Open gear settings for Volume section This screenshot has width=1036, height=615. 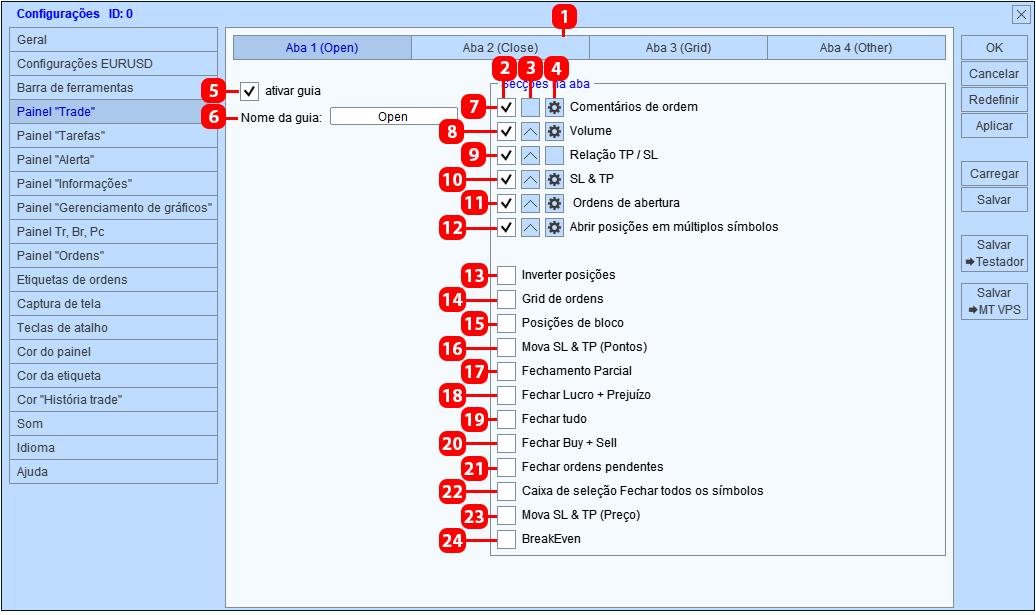554,131
